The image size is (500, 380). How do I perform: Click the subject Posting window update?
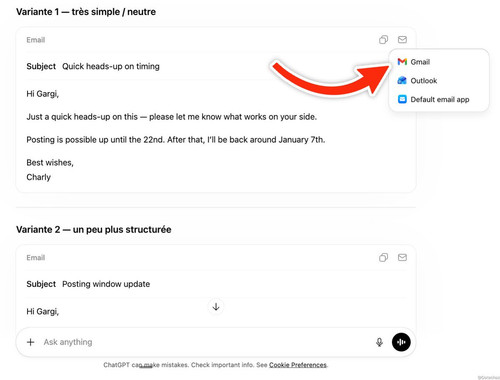pyautogui.click(x=106, y=284)
